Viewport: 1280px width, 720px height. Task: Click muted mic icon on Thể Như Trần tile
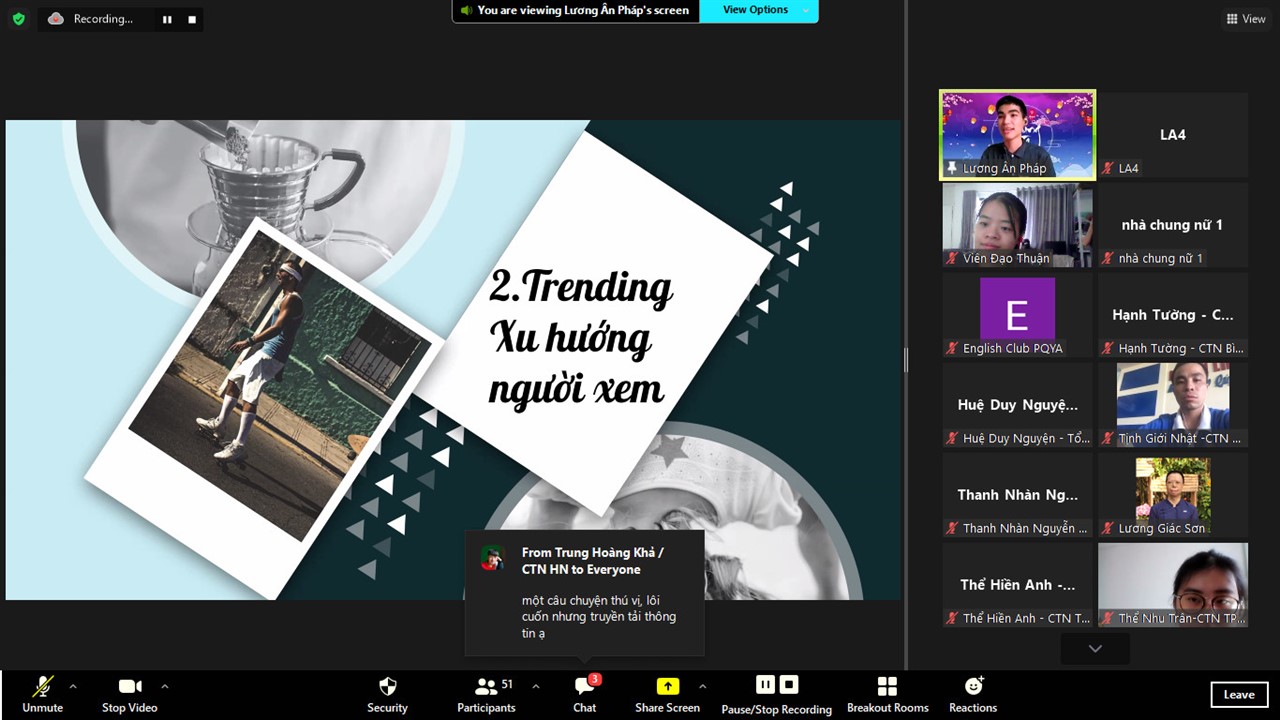click(1108, 618)
